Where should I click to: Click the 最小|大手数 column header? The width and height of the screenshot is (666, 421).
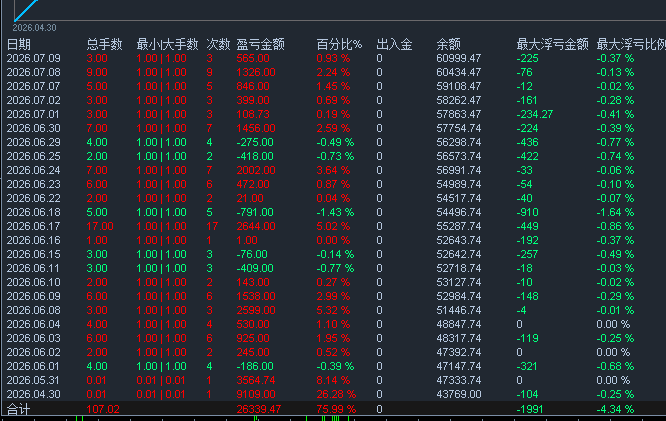pyautogui.click(x=167, y=44)
